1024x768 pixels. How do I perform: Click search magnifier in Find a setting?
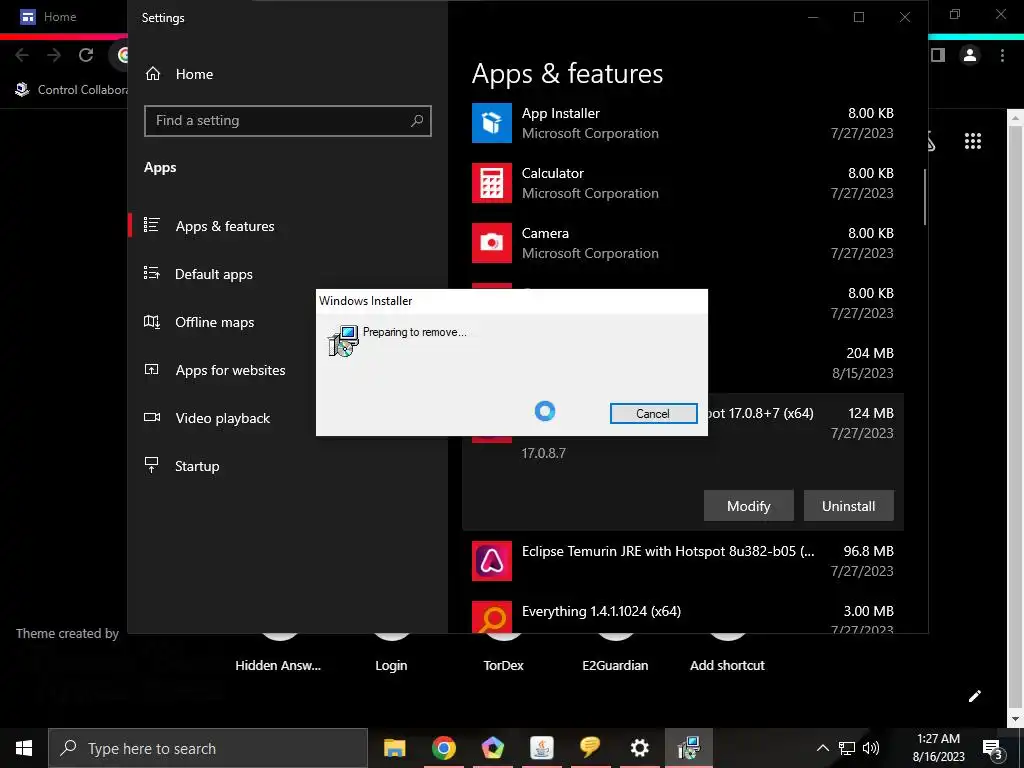[x=417, y=121]
